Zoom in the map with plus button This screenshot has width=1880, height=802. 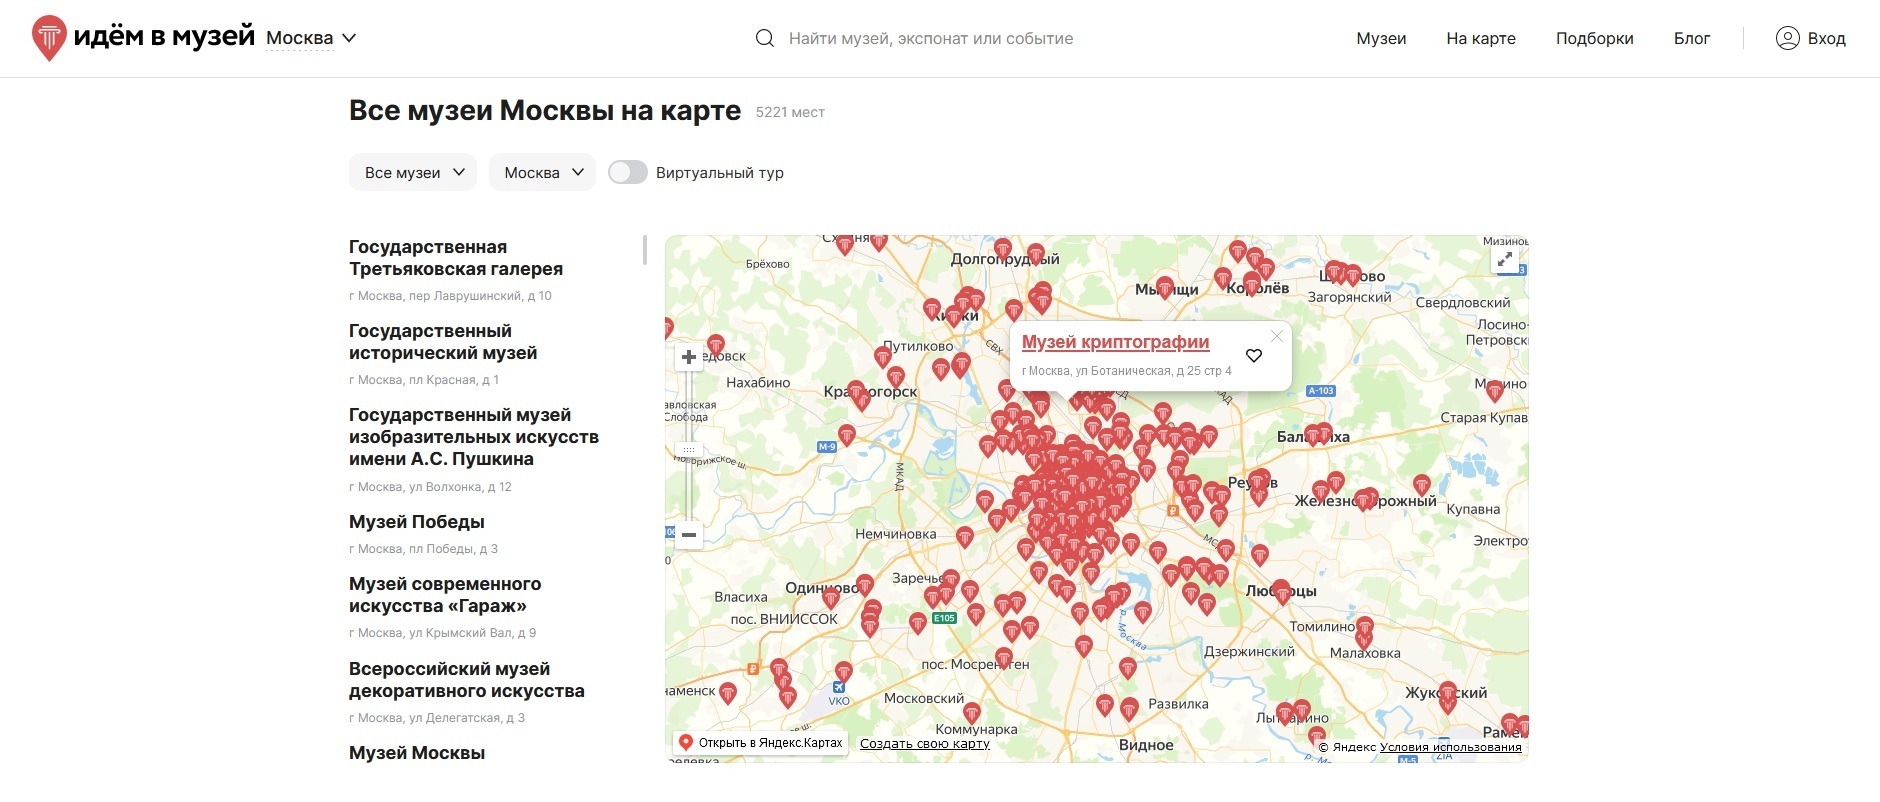689,357
